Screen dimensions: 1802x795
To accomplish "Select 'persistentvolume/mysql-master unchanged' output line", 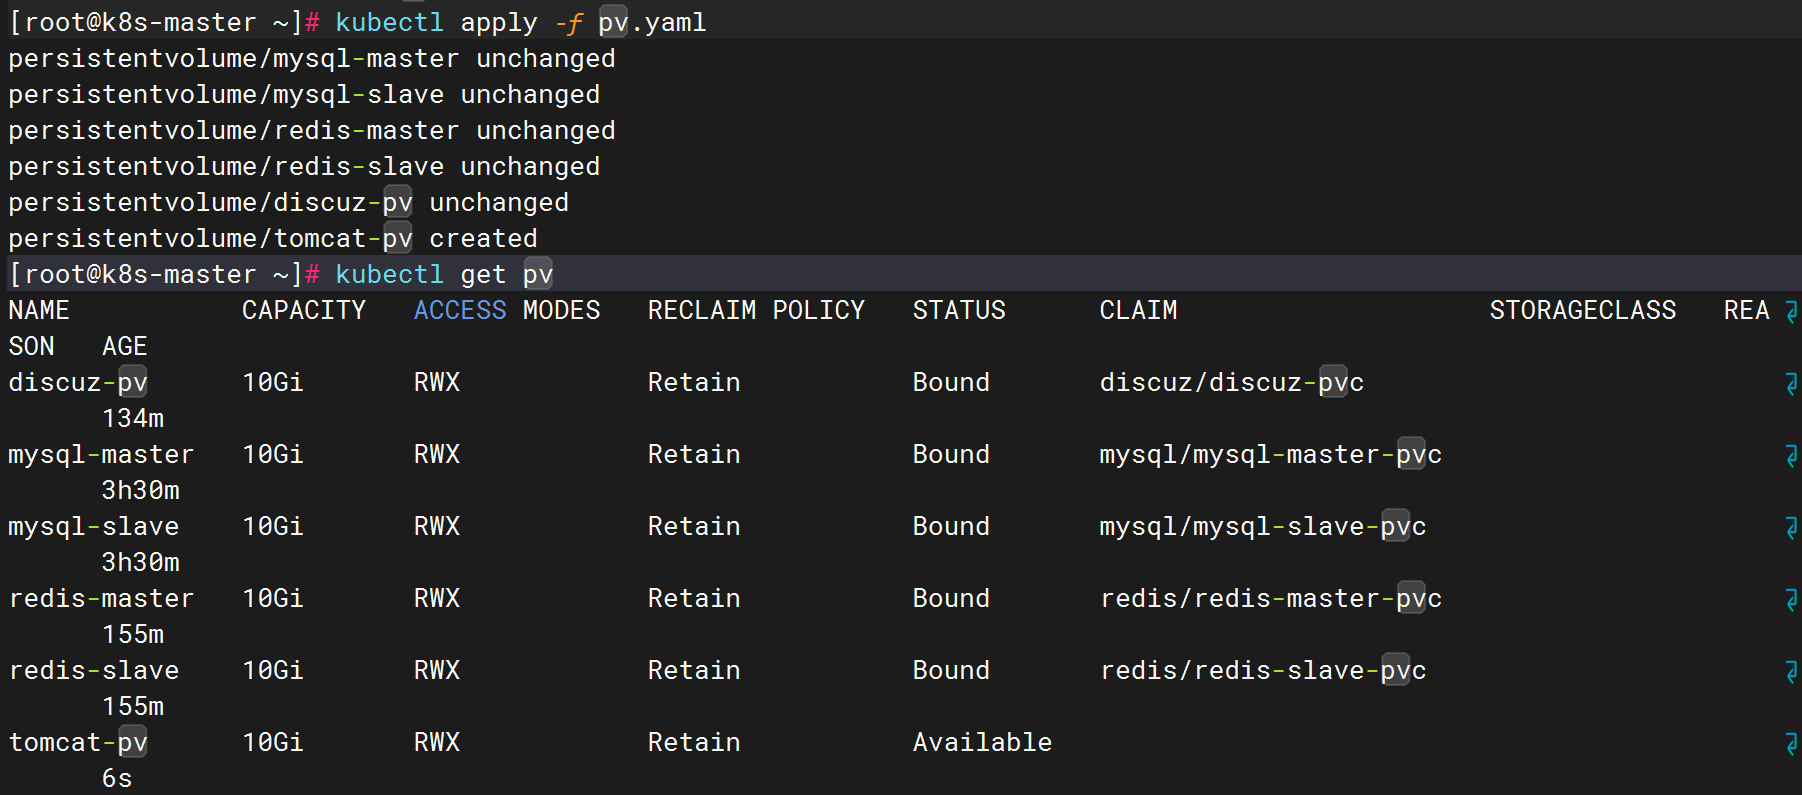I will click(x=312, y=58).
